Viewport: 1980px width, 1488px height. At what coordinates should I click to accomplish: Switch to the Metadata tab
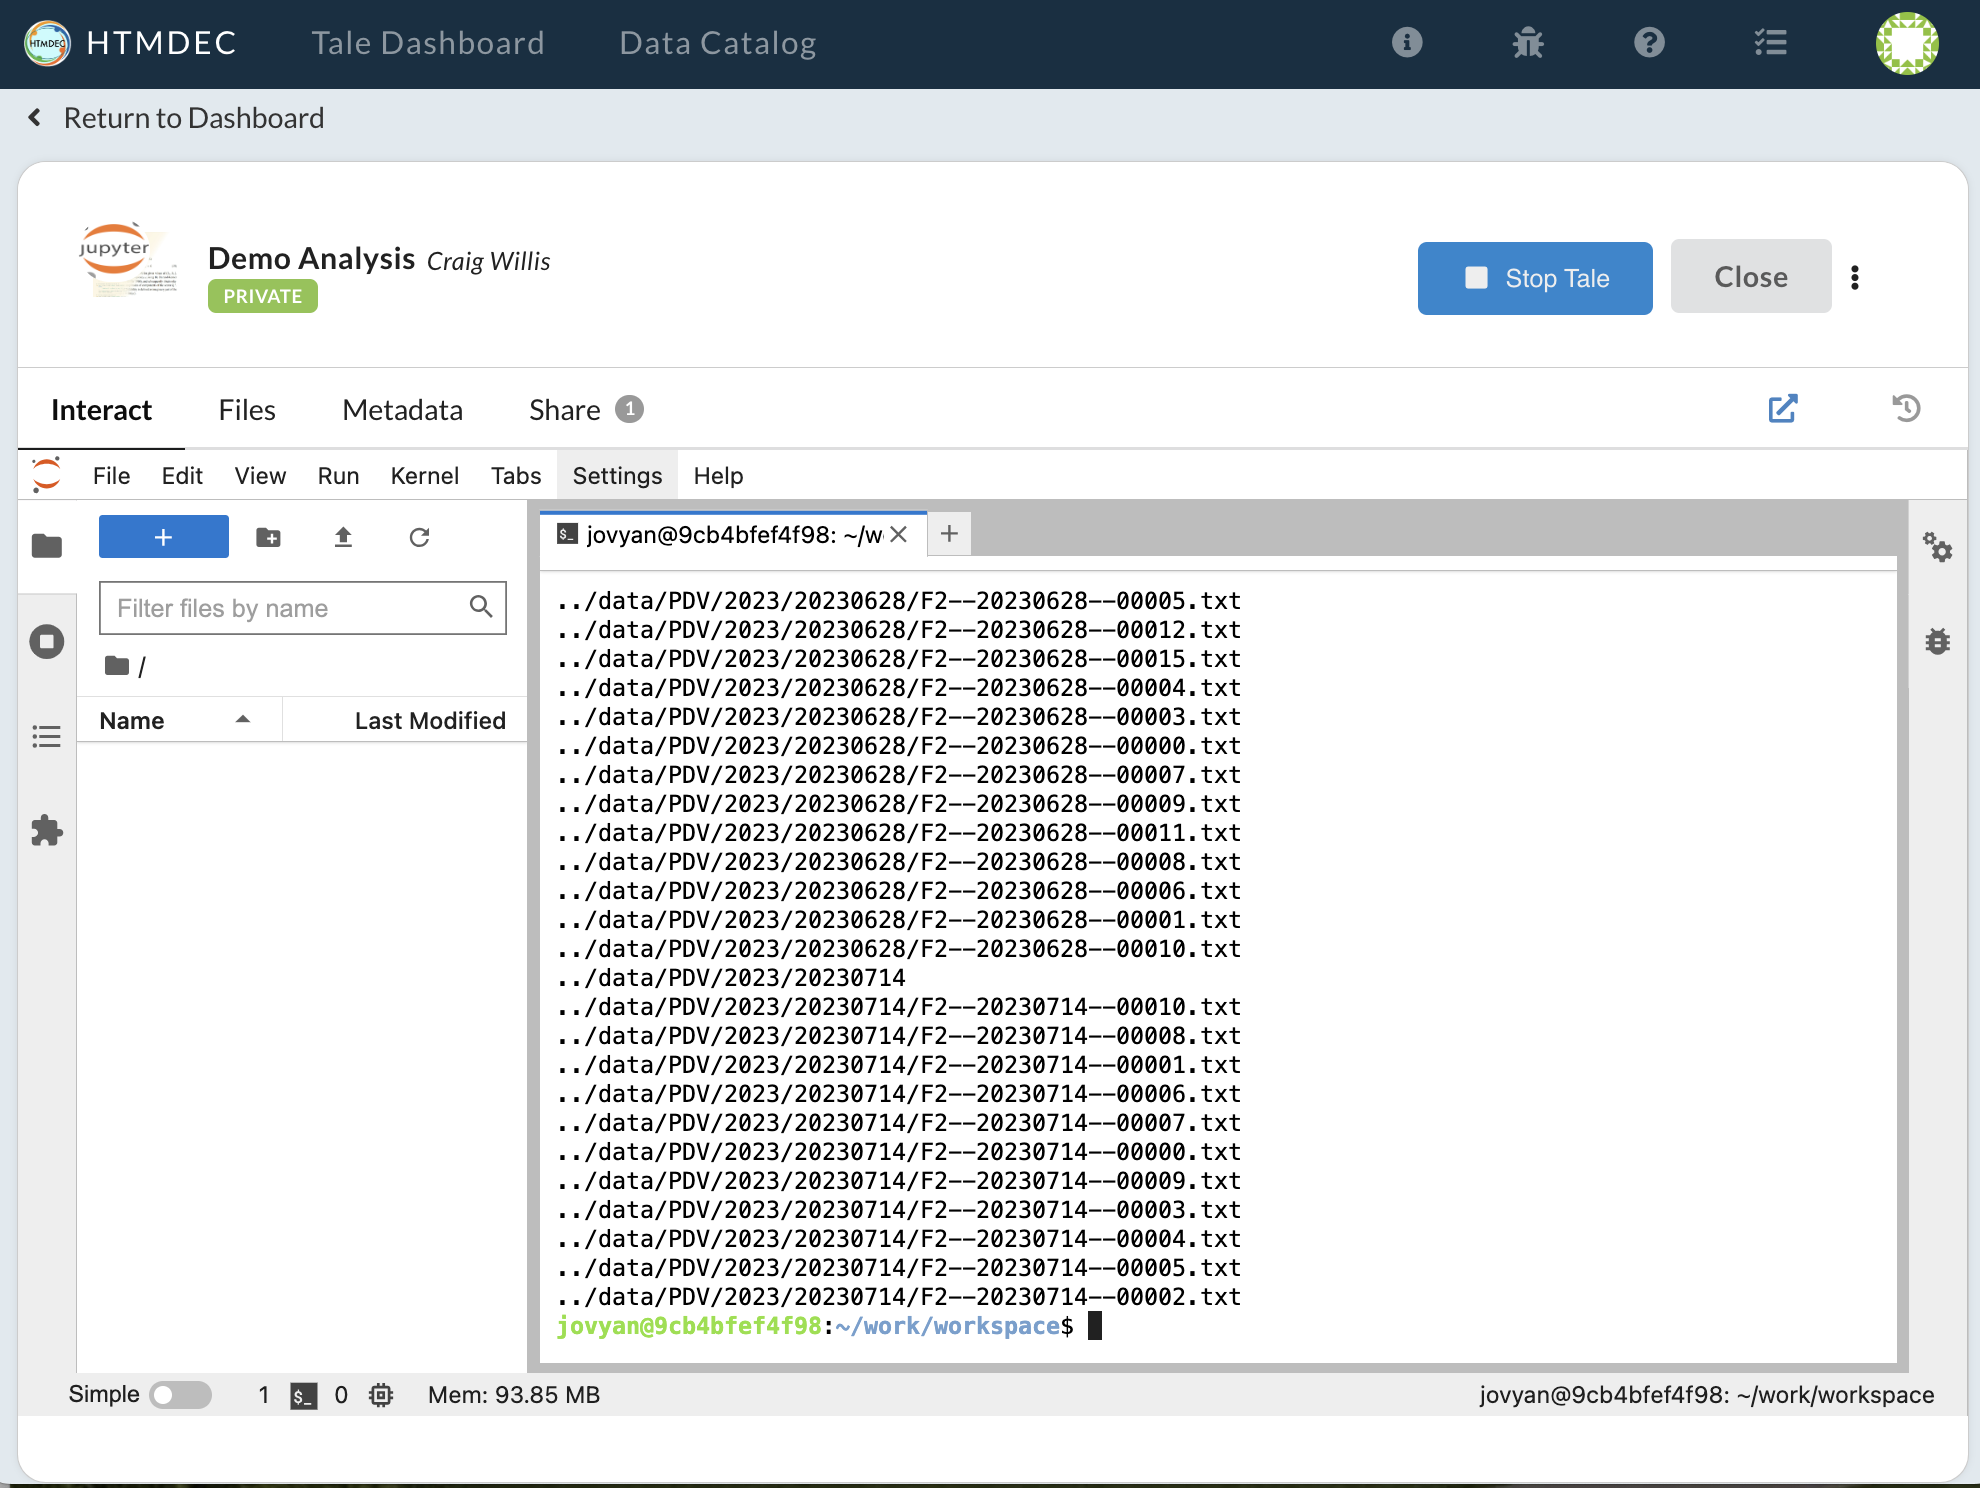(402, 410)
